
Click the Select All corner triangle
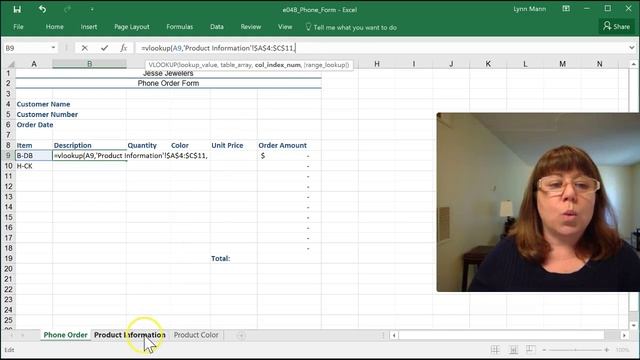[10, 64]
